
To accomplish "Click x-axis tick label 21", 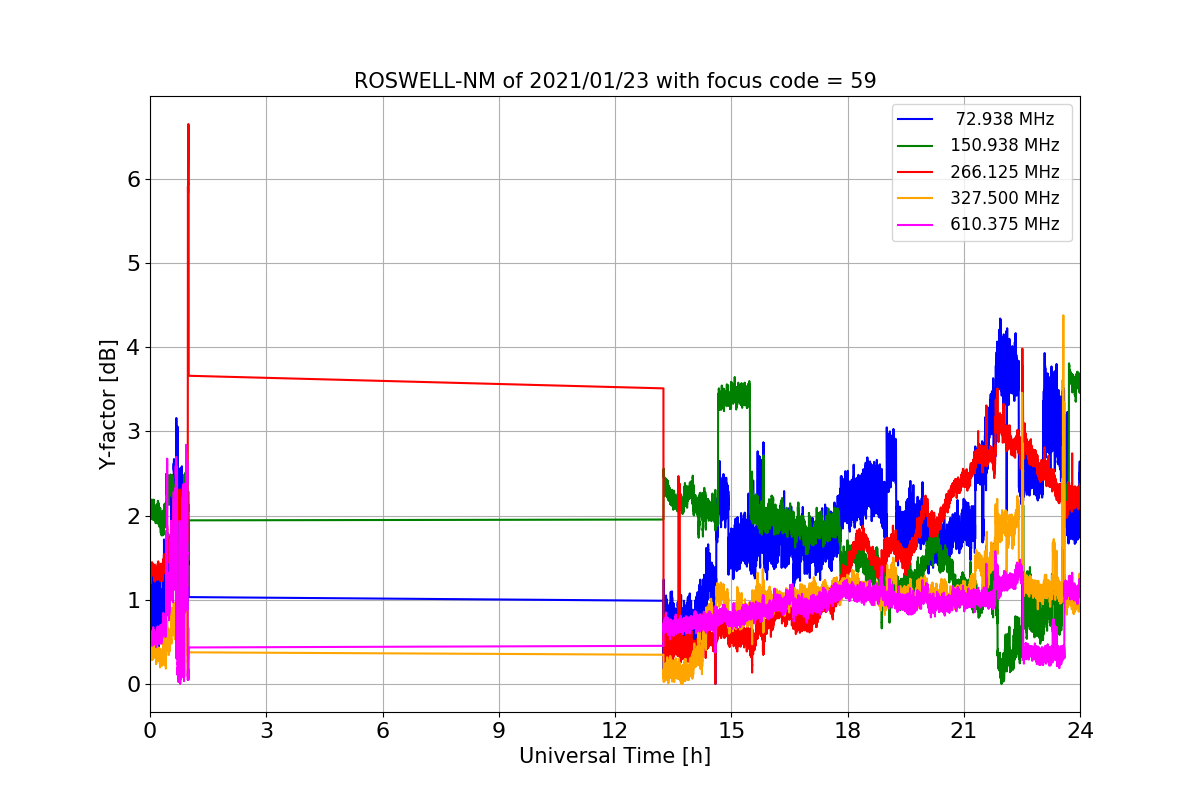I will click(x=964, y=730).
